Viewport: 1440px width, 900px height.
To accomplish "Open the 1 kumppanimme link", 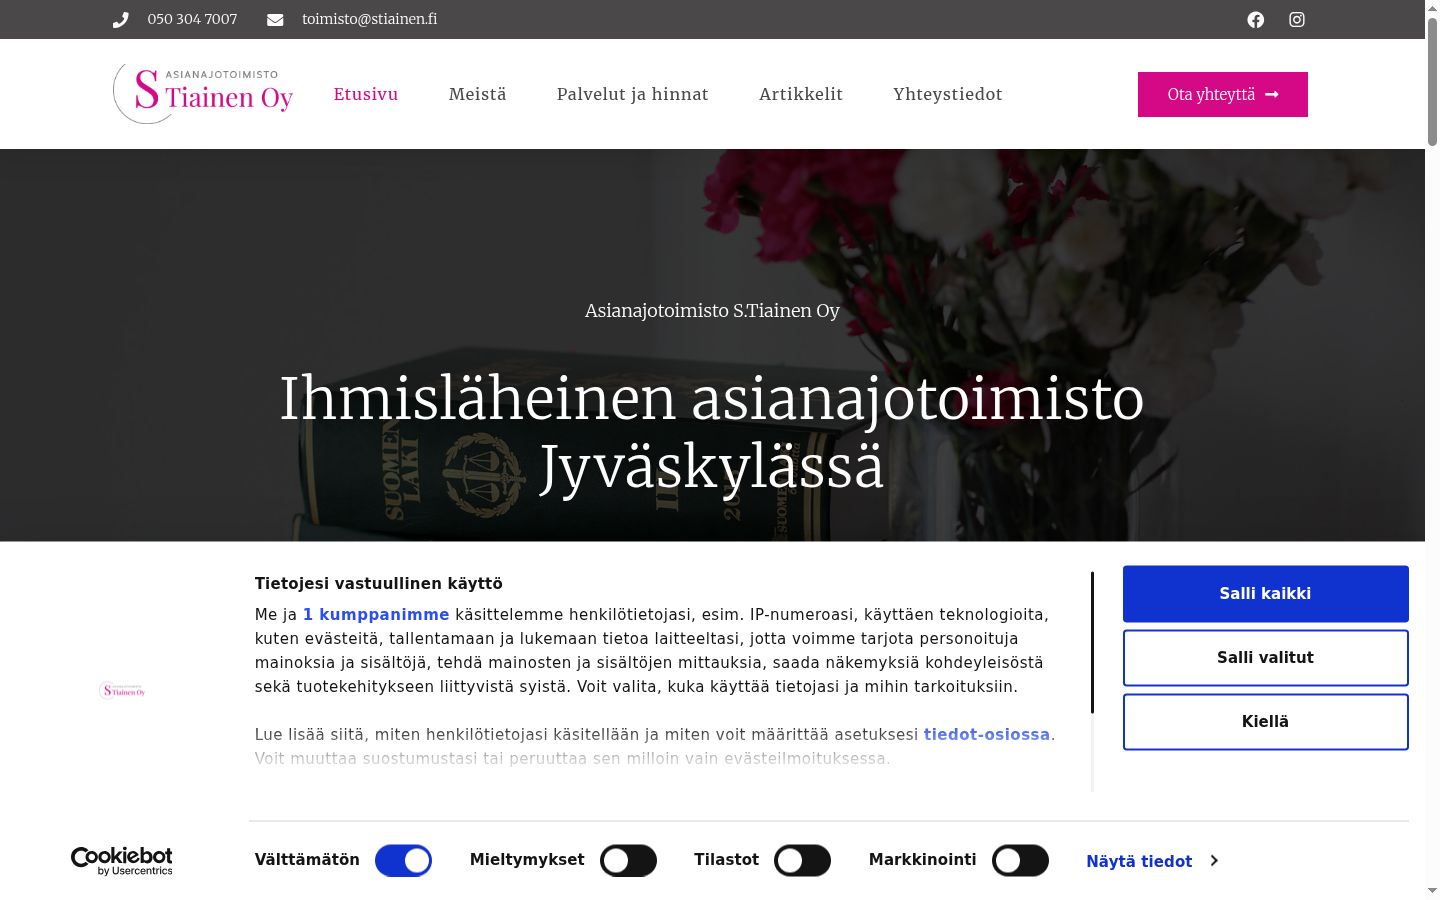I will point(376,615).
